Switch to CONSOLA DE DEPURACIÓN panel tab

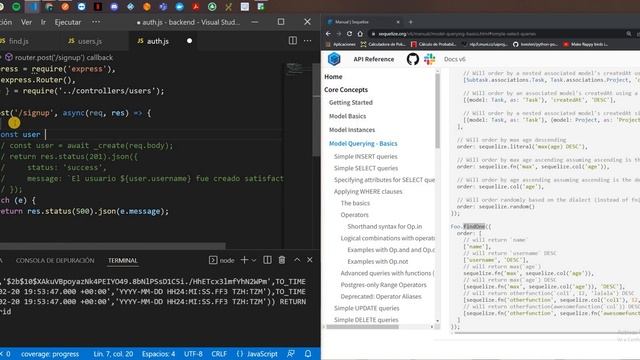(55, 260)
